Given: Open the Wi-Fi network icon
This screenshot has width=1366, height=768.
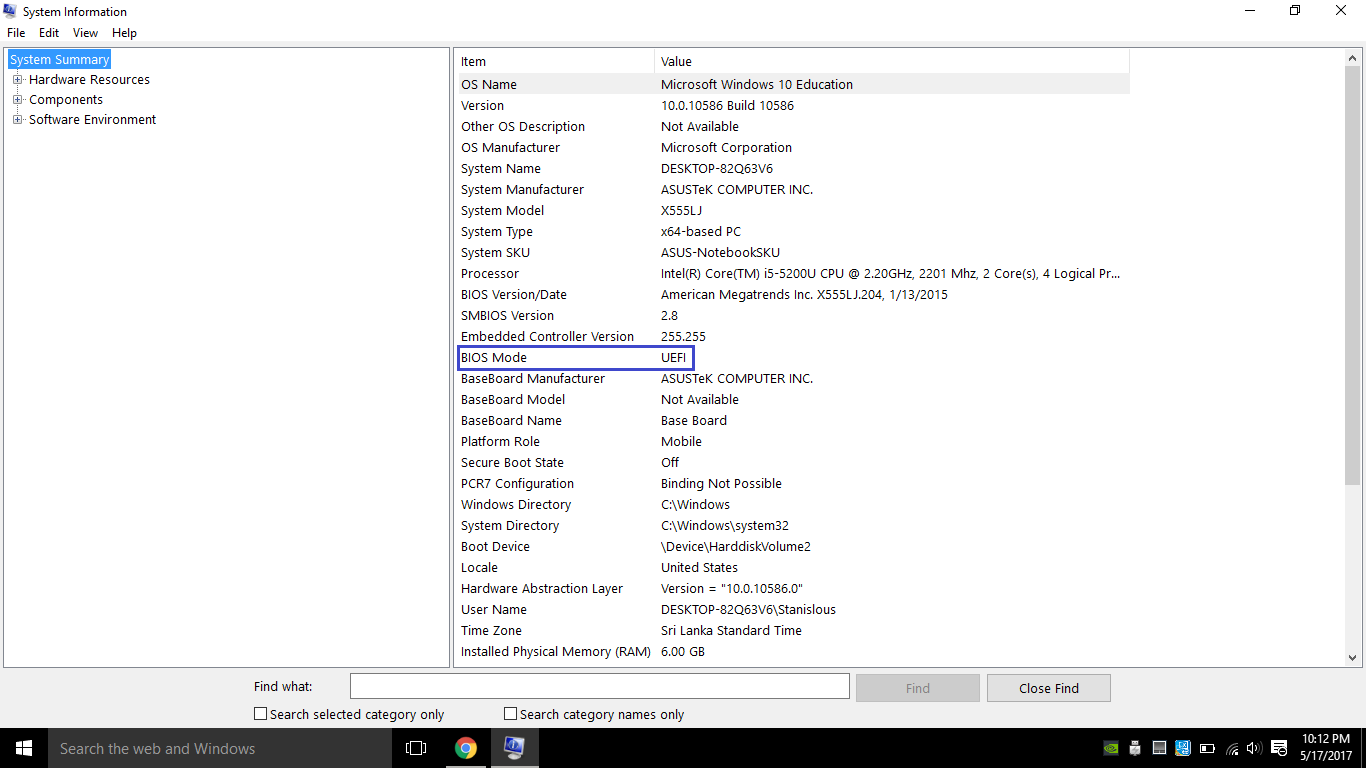Looking at the screenshot, I should (x=1232, y=748).
